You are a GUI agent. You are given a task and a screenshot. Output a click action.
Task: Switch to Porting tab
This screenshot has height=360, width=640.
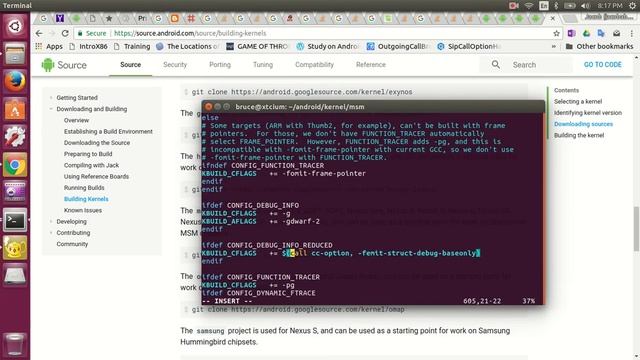(x=220, y=64)
